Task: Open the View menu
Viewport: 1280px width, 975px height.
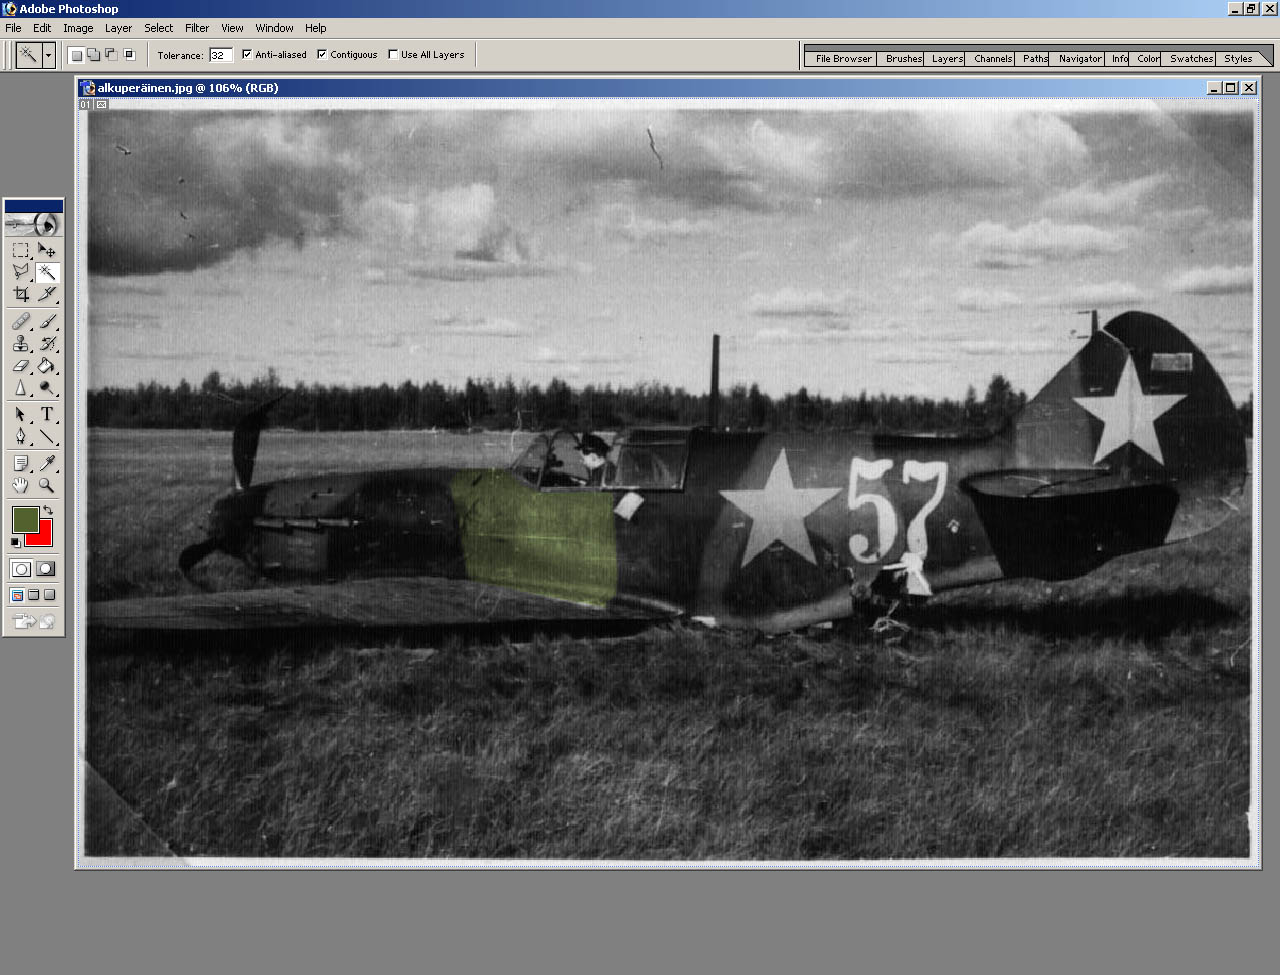Action: 232,28
